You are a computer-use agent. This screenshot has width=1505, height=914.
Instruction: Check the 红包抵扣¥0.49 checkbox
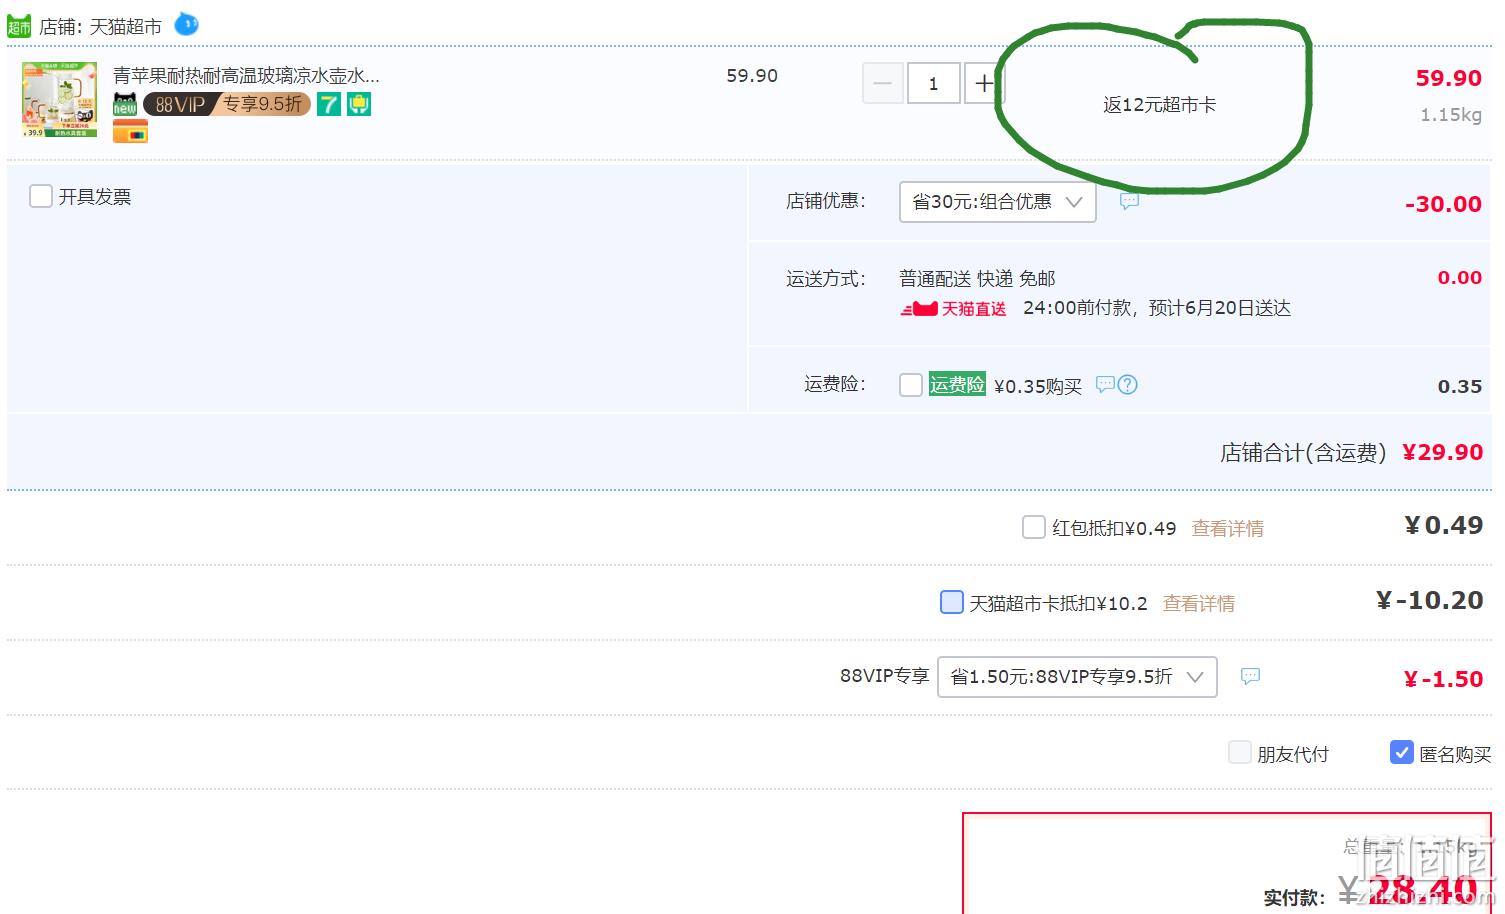coord(1034,527)
